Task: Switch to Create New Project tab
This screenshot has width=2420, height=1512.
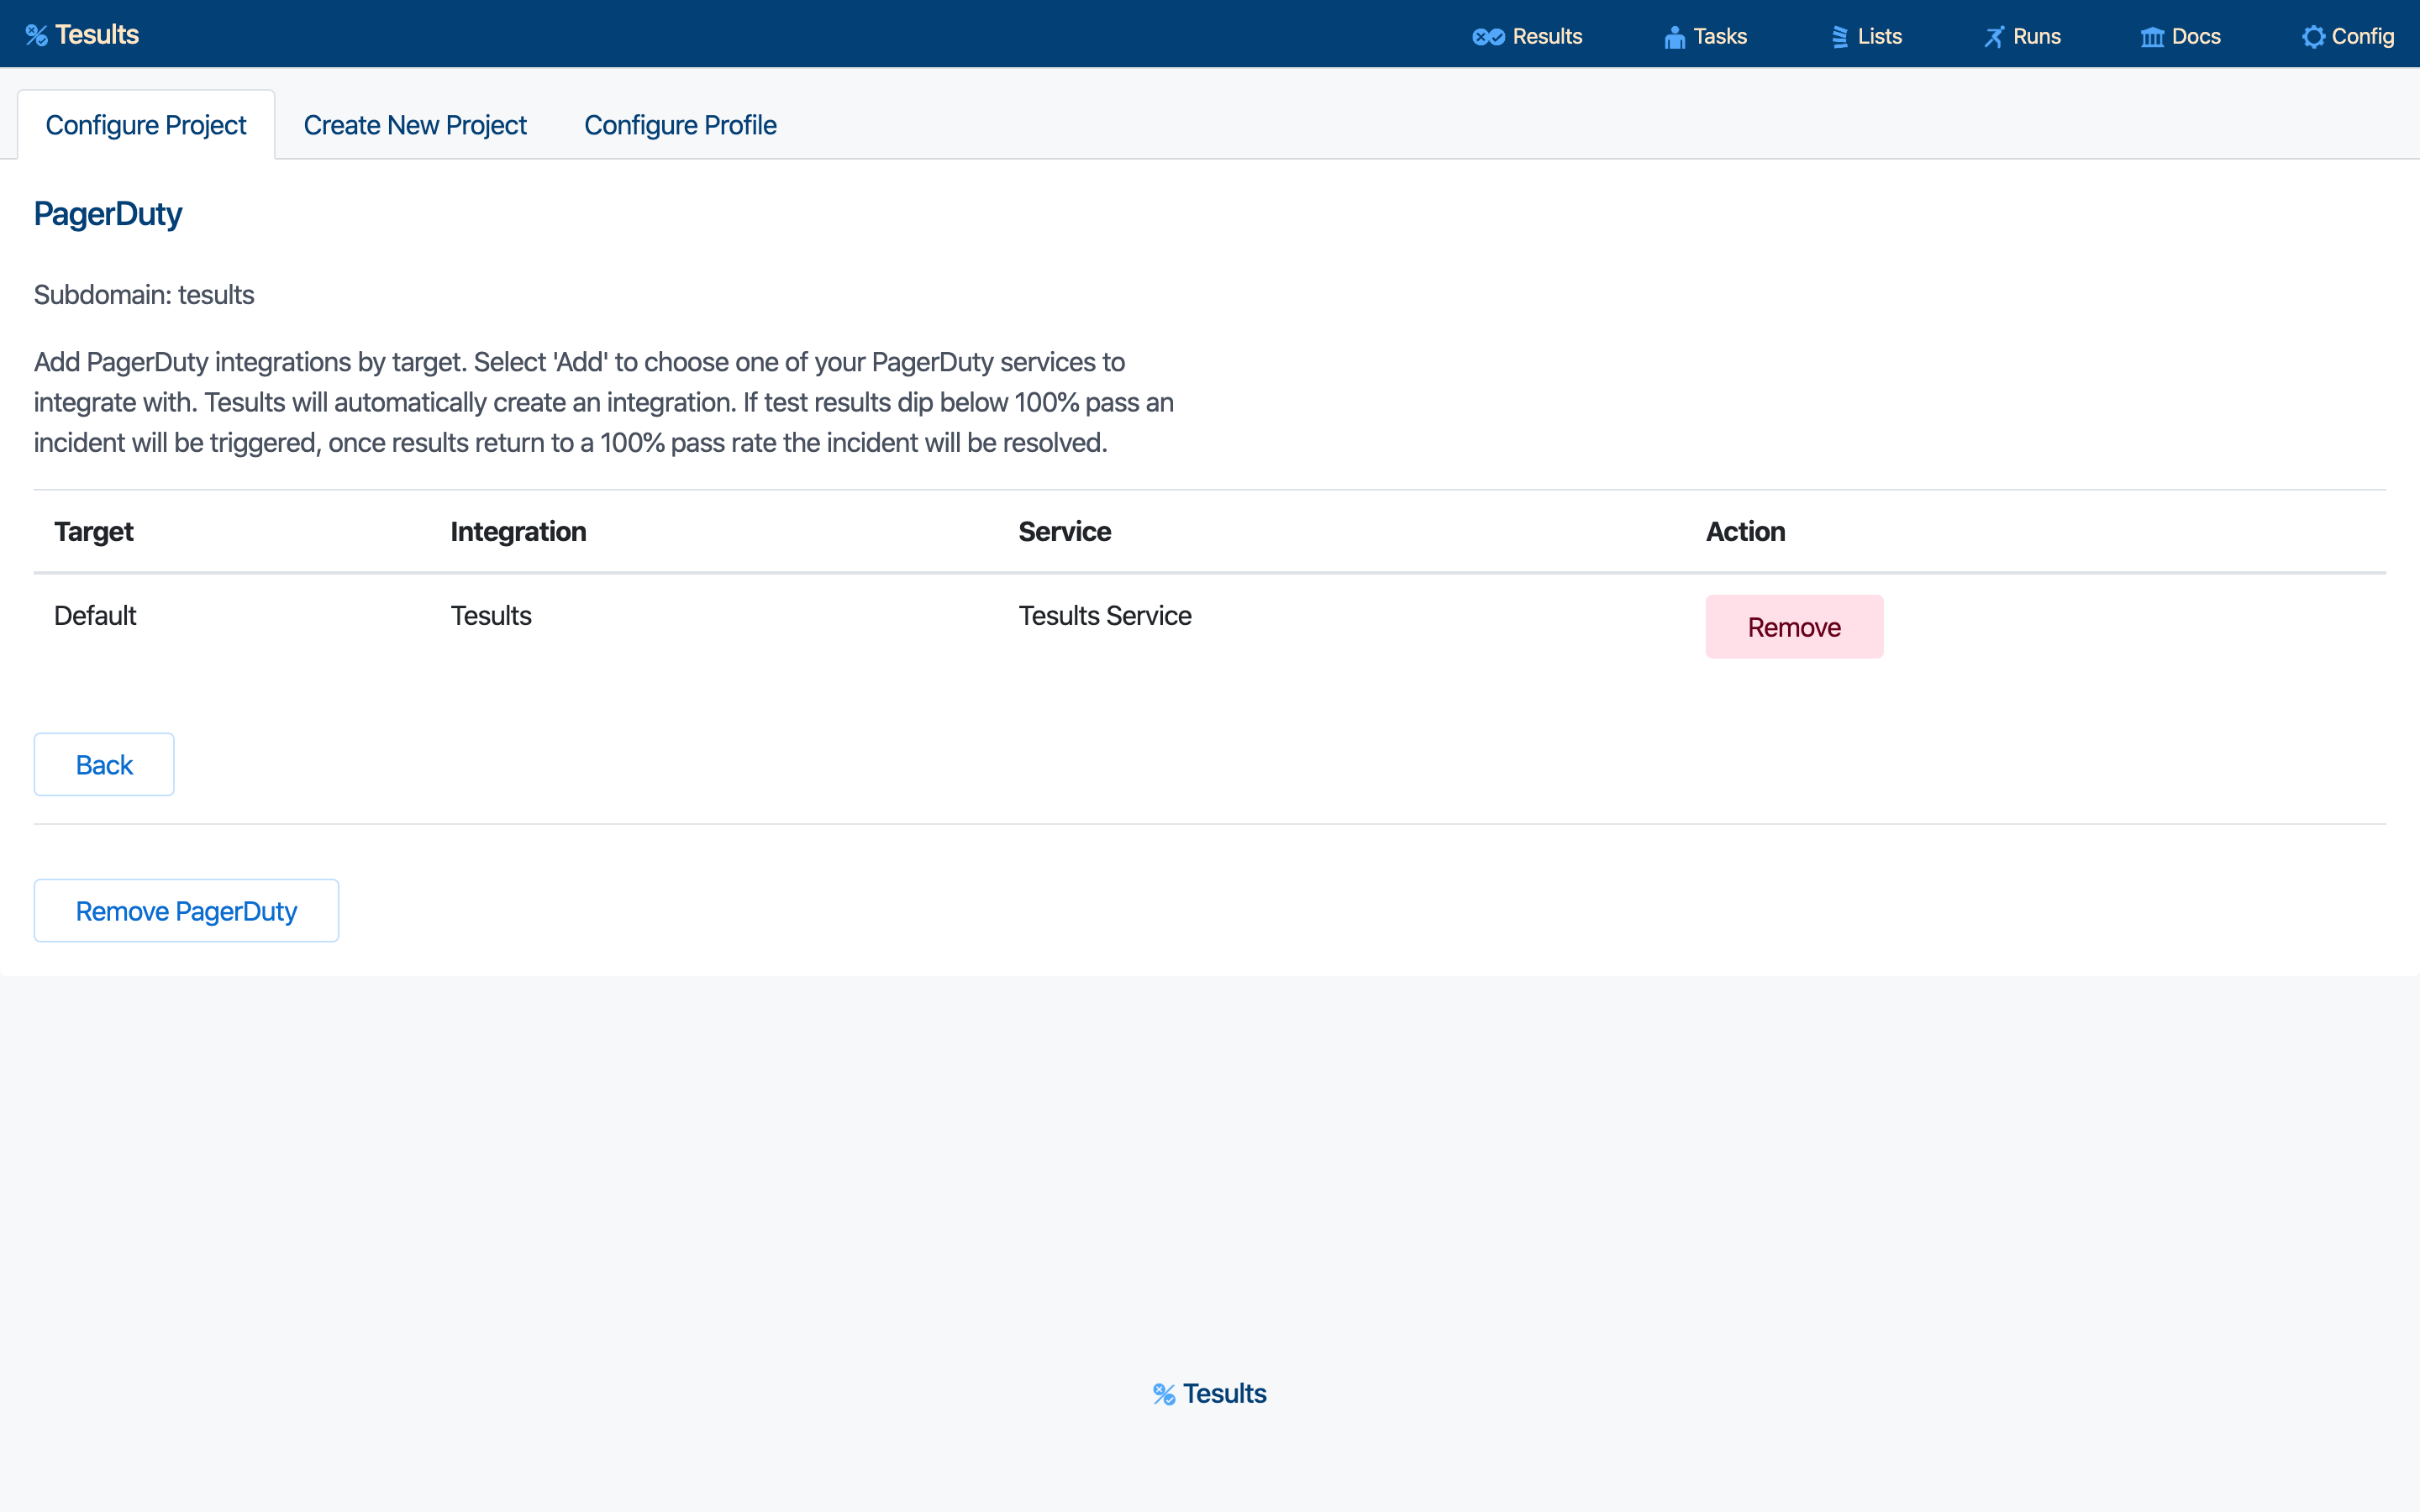Action: pyautogui.click(x=415, y=125)
